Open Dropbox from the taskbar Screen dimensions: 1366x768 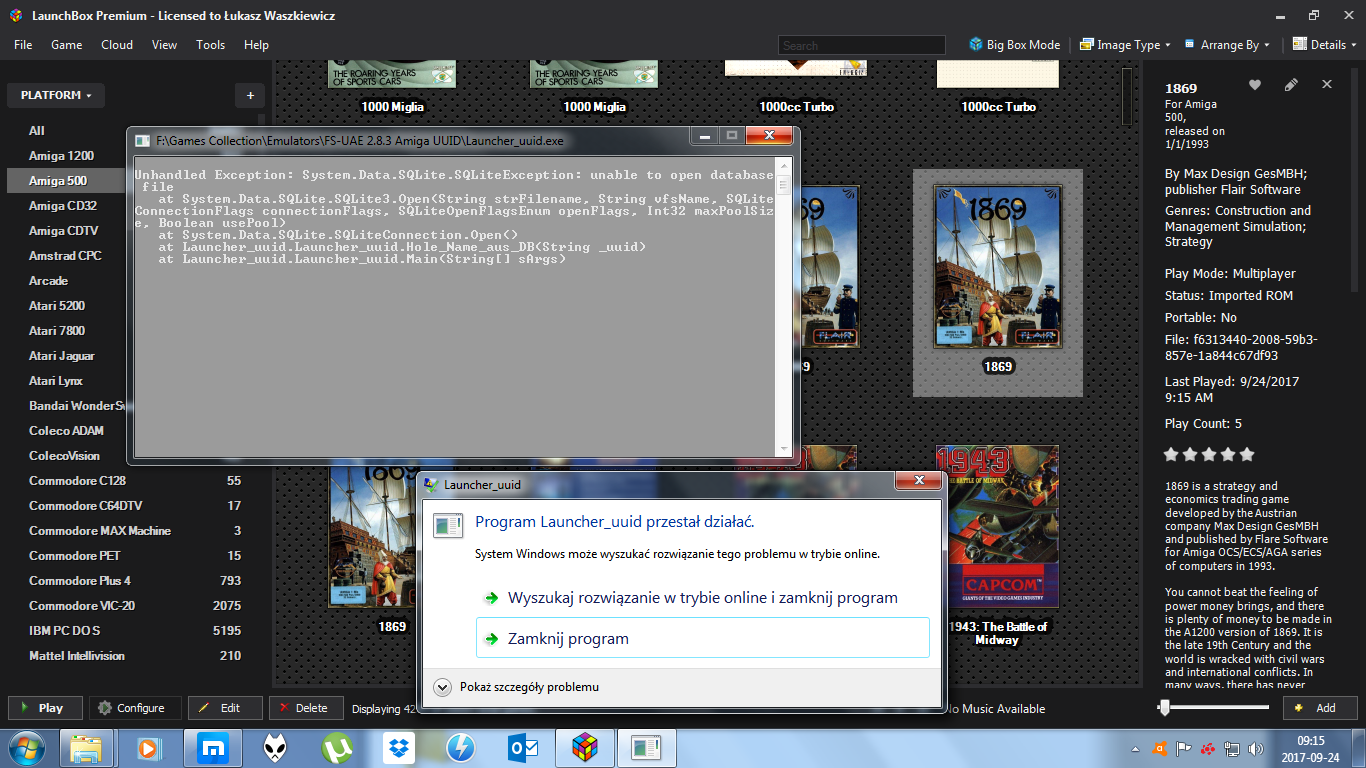click(398, 747)
